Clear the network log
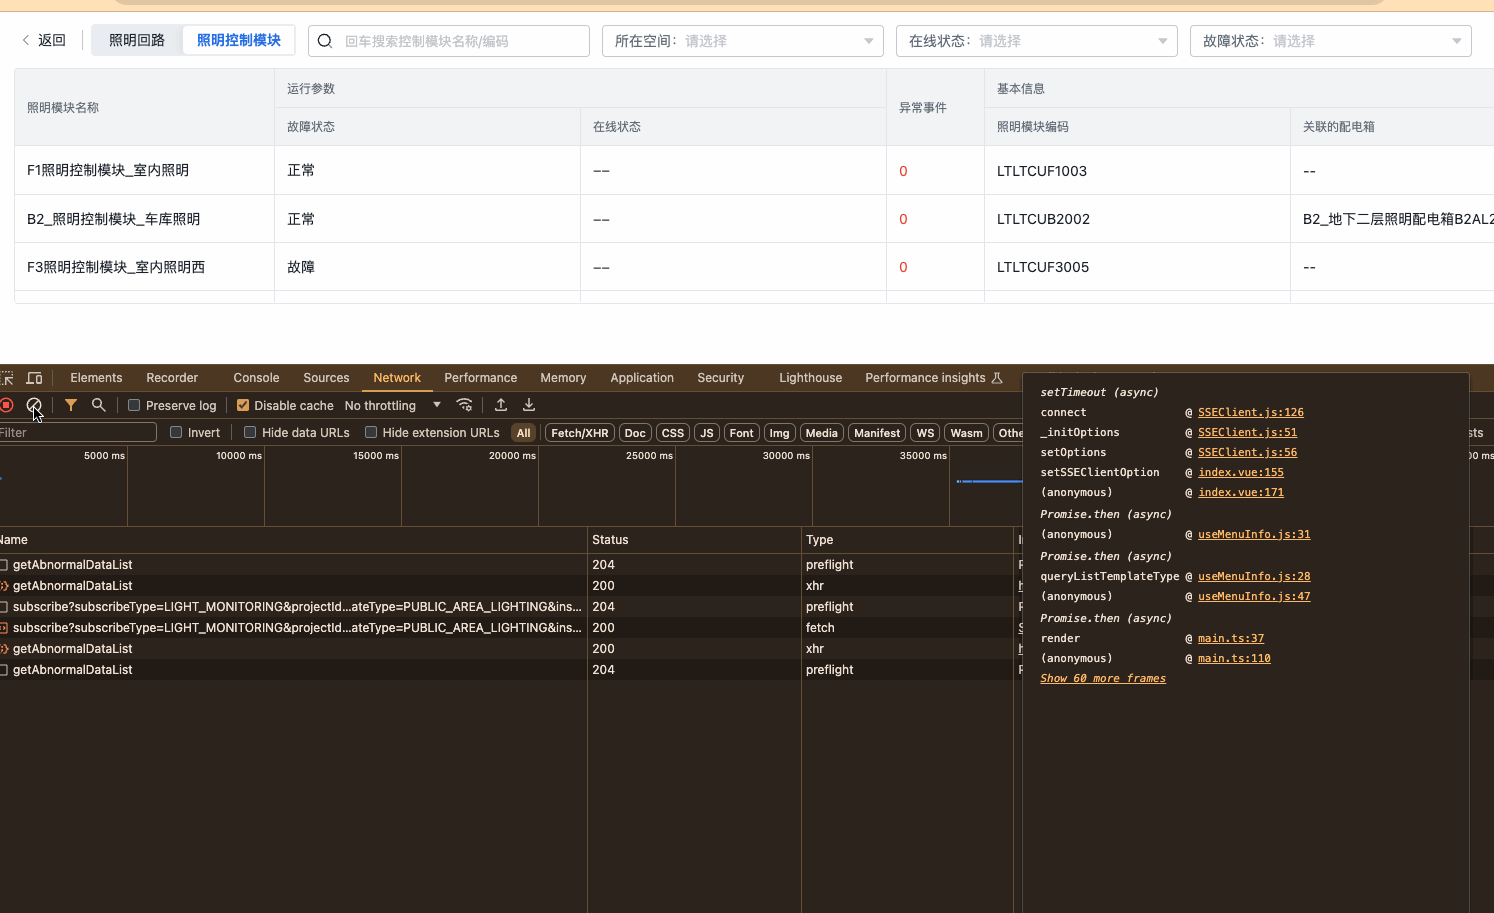 click(34, 405)
